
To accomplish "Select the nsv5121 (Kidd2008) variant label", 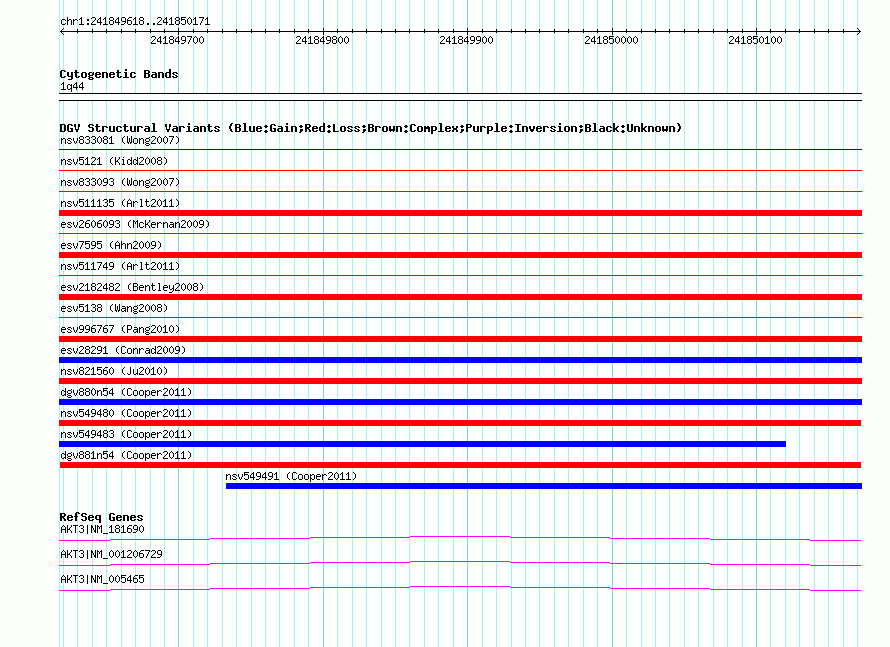I will pos(114,161).
